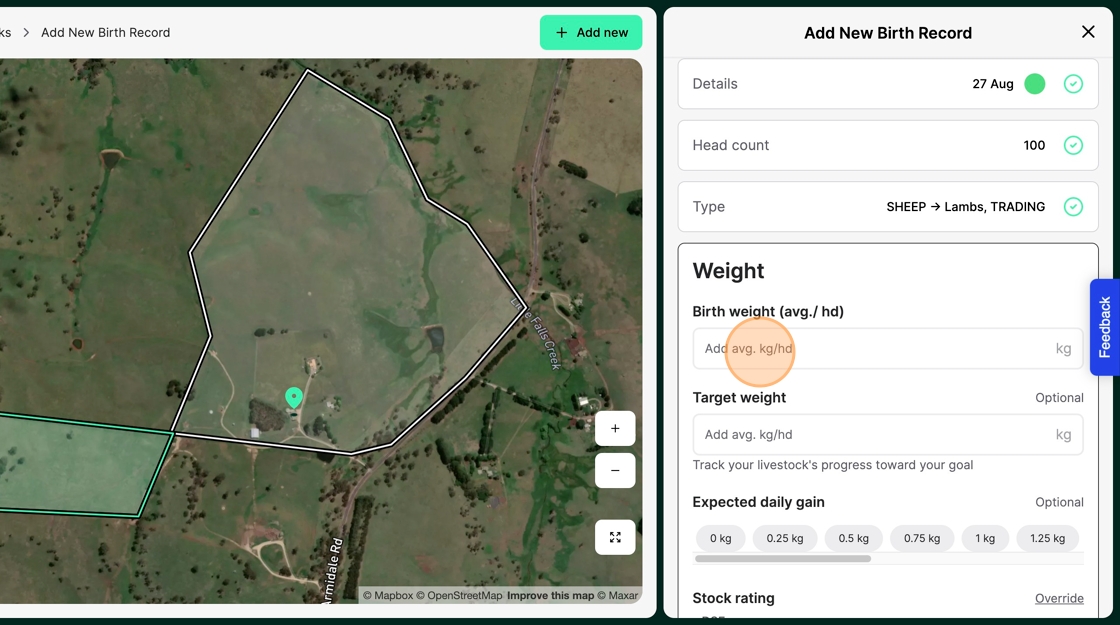The width and height of the screenshot is (1120, 625).
Task: Click the Add New Birth Record breadcrumb
Action: point(106,33)
